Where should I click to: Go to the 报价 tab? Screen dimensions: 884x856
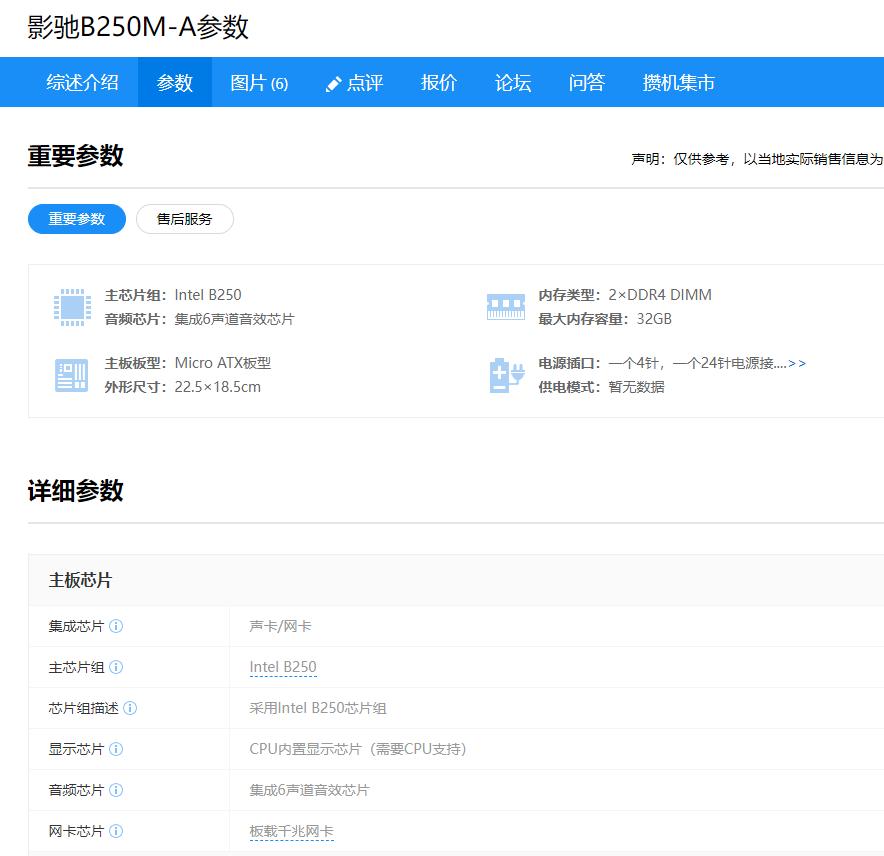point(439,83)
